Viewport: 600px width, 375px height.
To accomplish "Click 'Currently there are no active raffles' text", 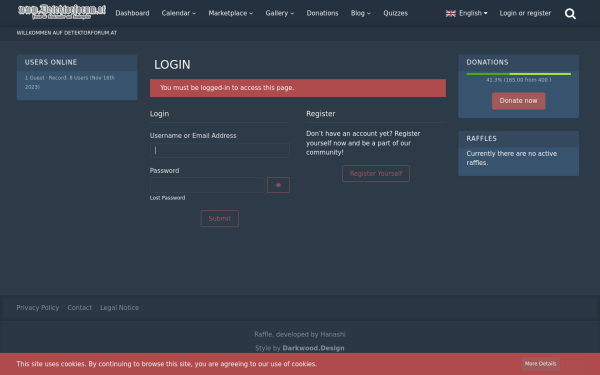I will (512, 158).
